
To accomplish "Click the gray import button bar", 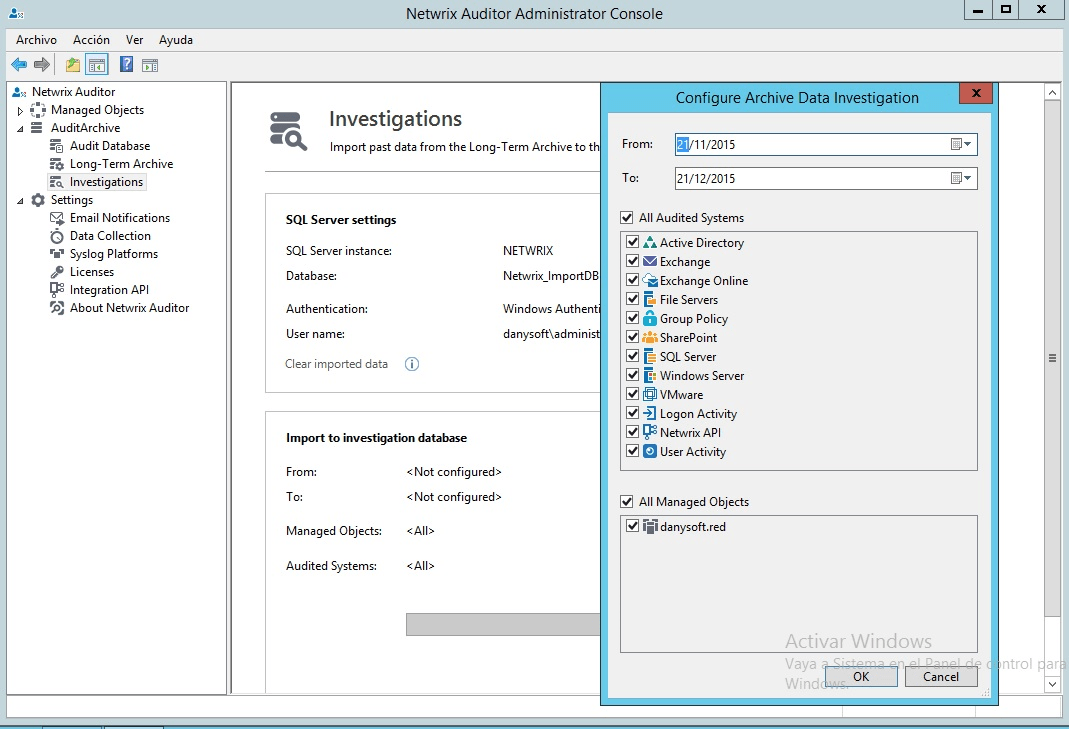I will tap(503, 625).
